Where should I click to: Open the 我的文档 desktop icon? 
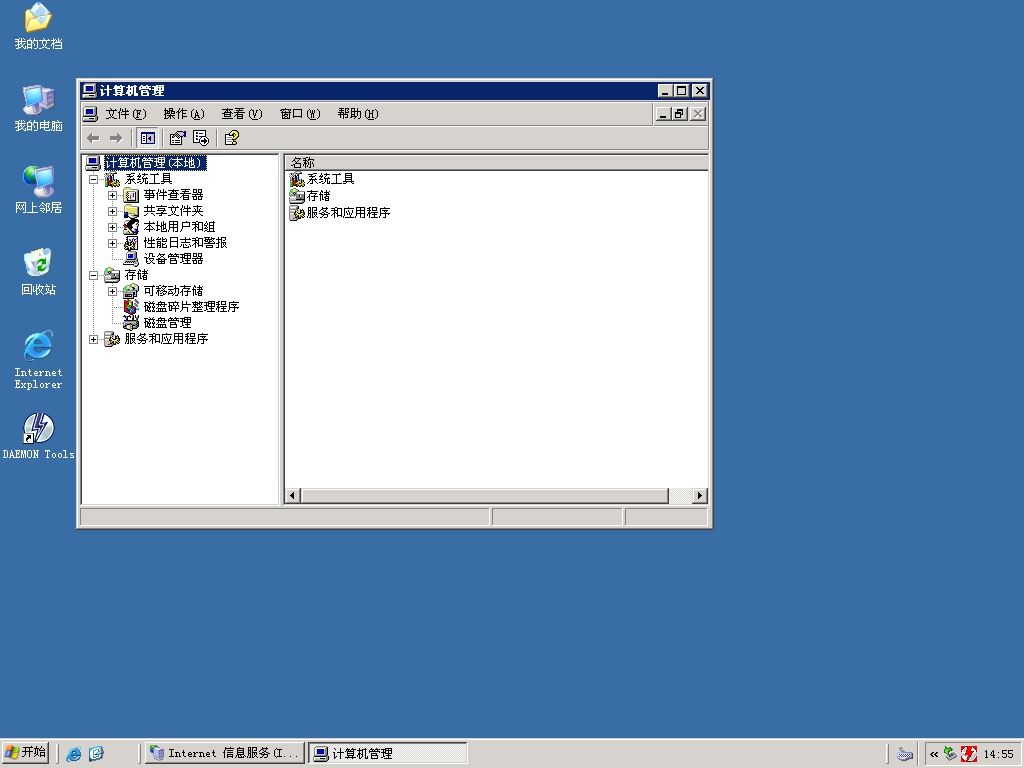(x=39, y=27)
